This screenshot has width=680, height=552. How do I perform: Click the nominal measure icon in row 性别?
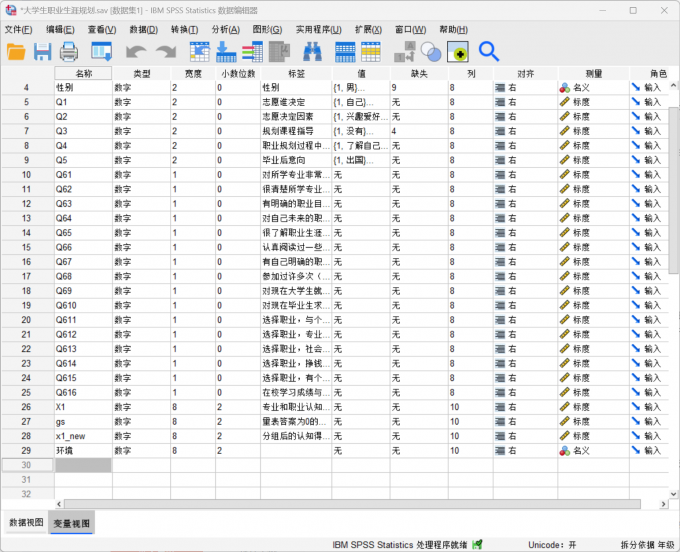[x=564, y=88]
